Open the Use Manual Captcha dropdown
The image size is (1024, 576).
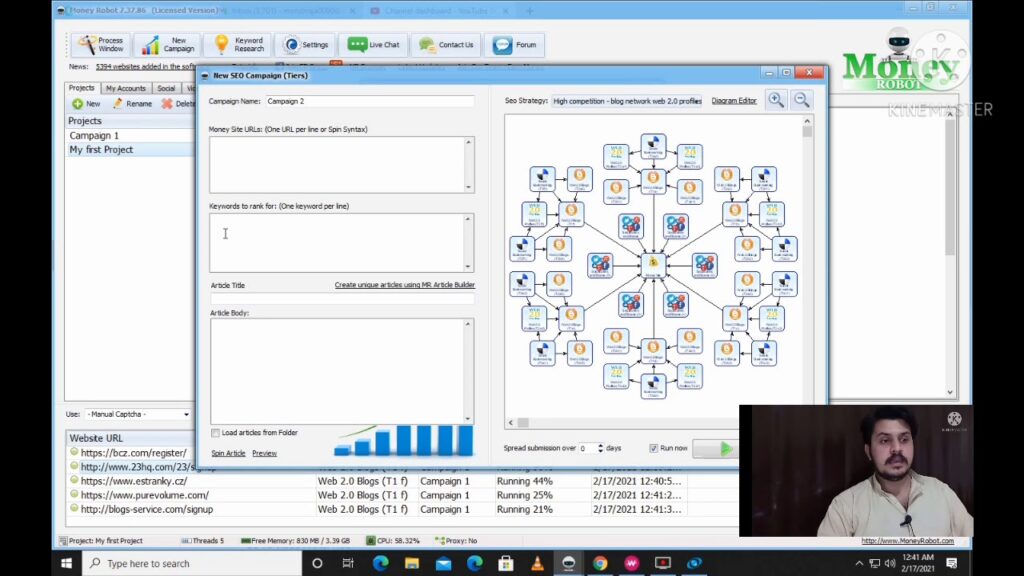(x=137, y=414)
